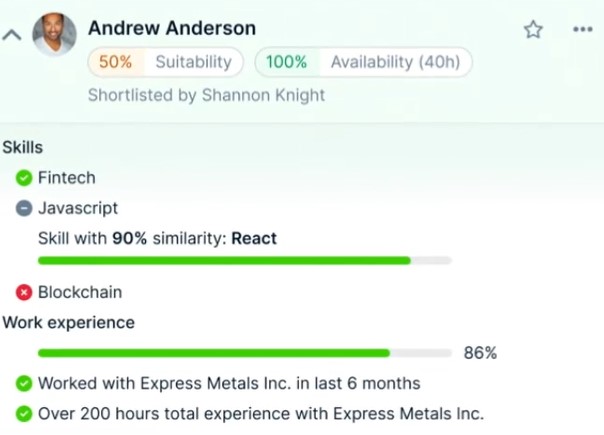604x435 pixels.
Task: Click the red X icon beside Blockchain
Action: tap(24, 293)
